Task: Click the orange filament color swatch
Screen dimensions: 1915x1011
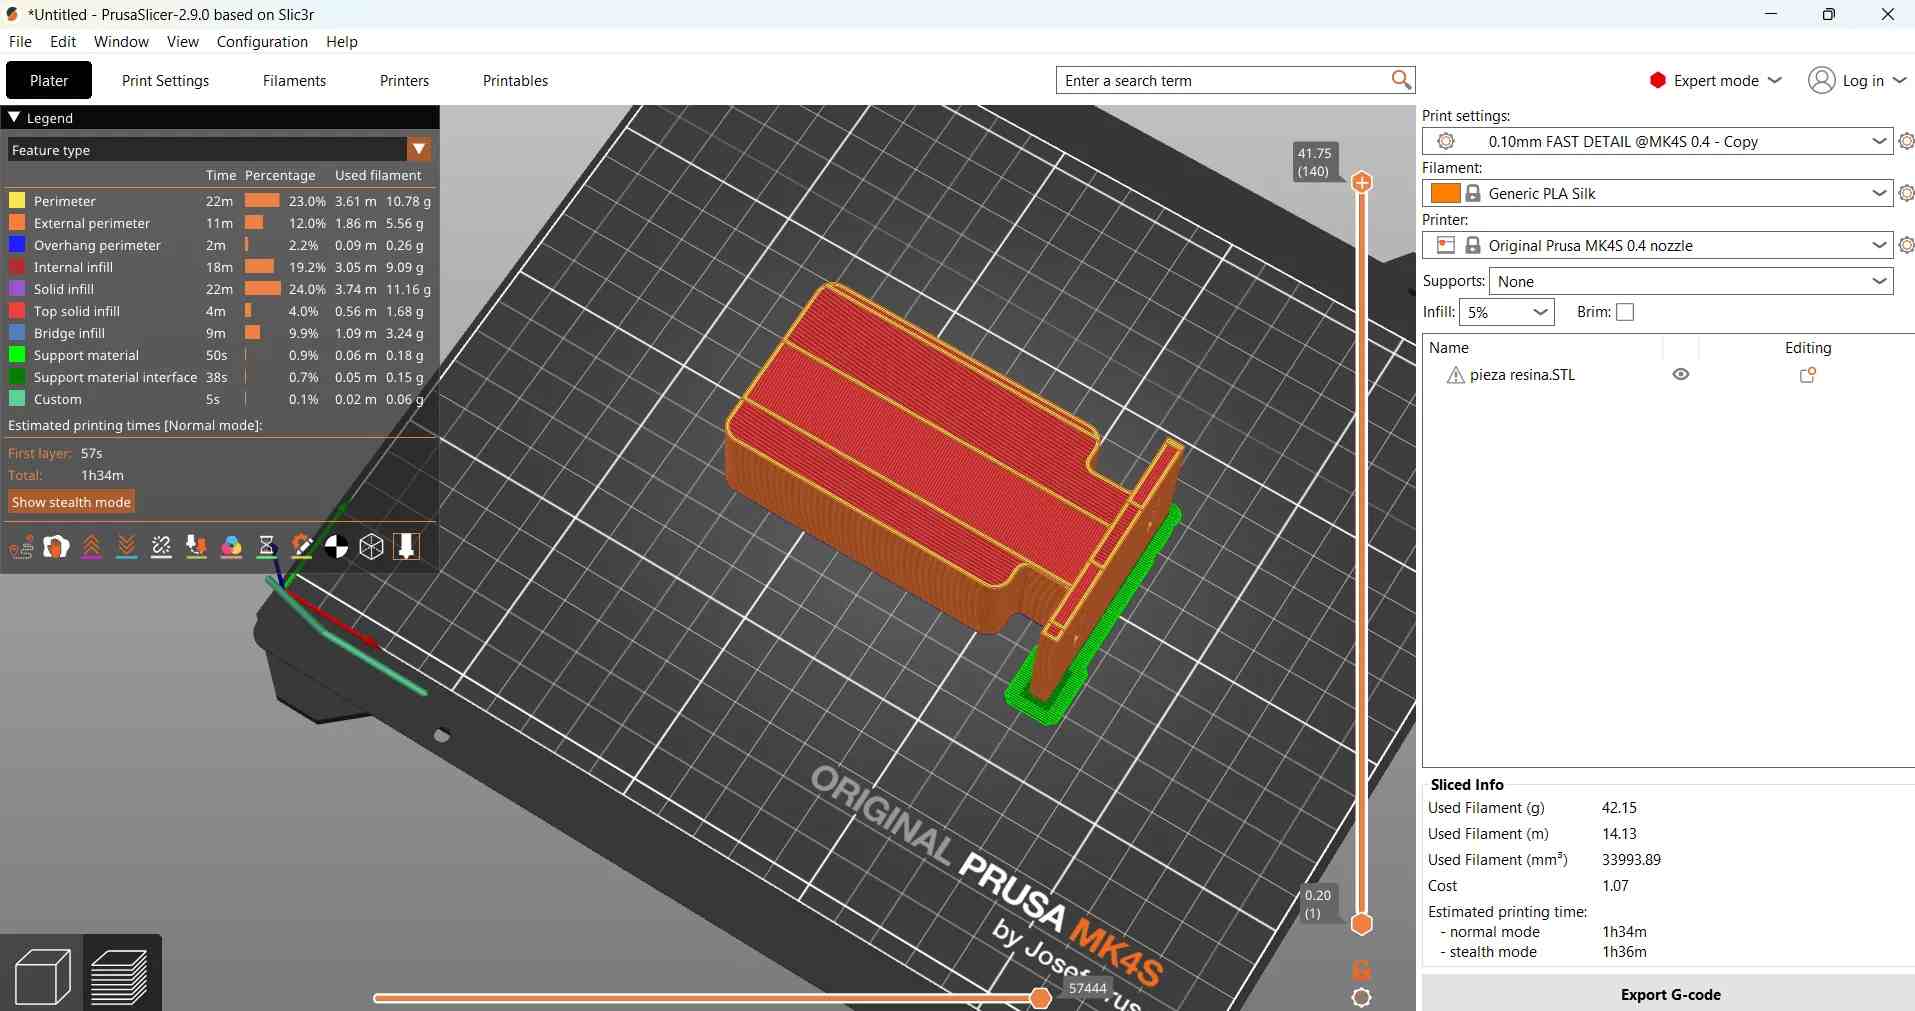Action: tap(1445, 193)
